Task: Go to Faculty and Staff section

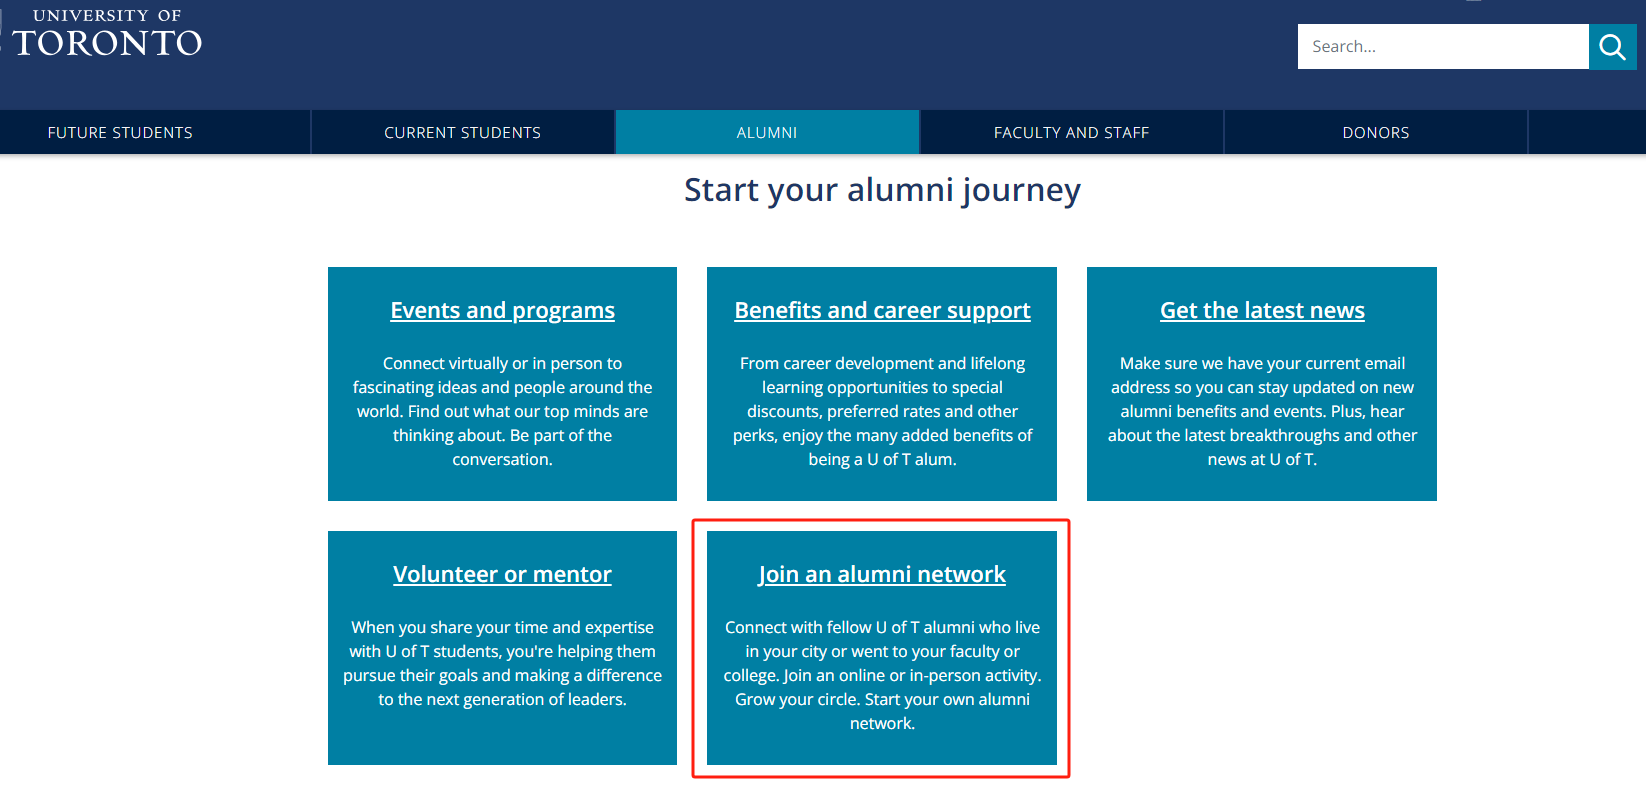Action: (1071, 132)
